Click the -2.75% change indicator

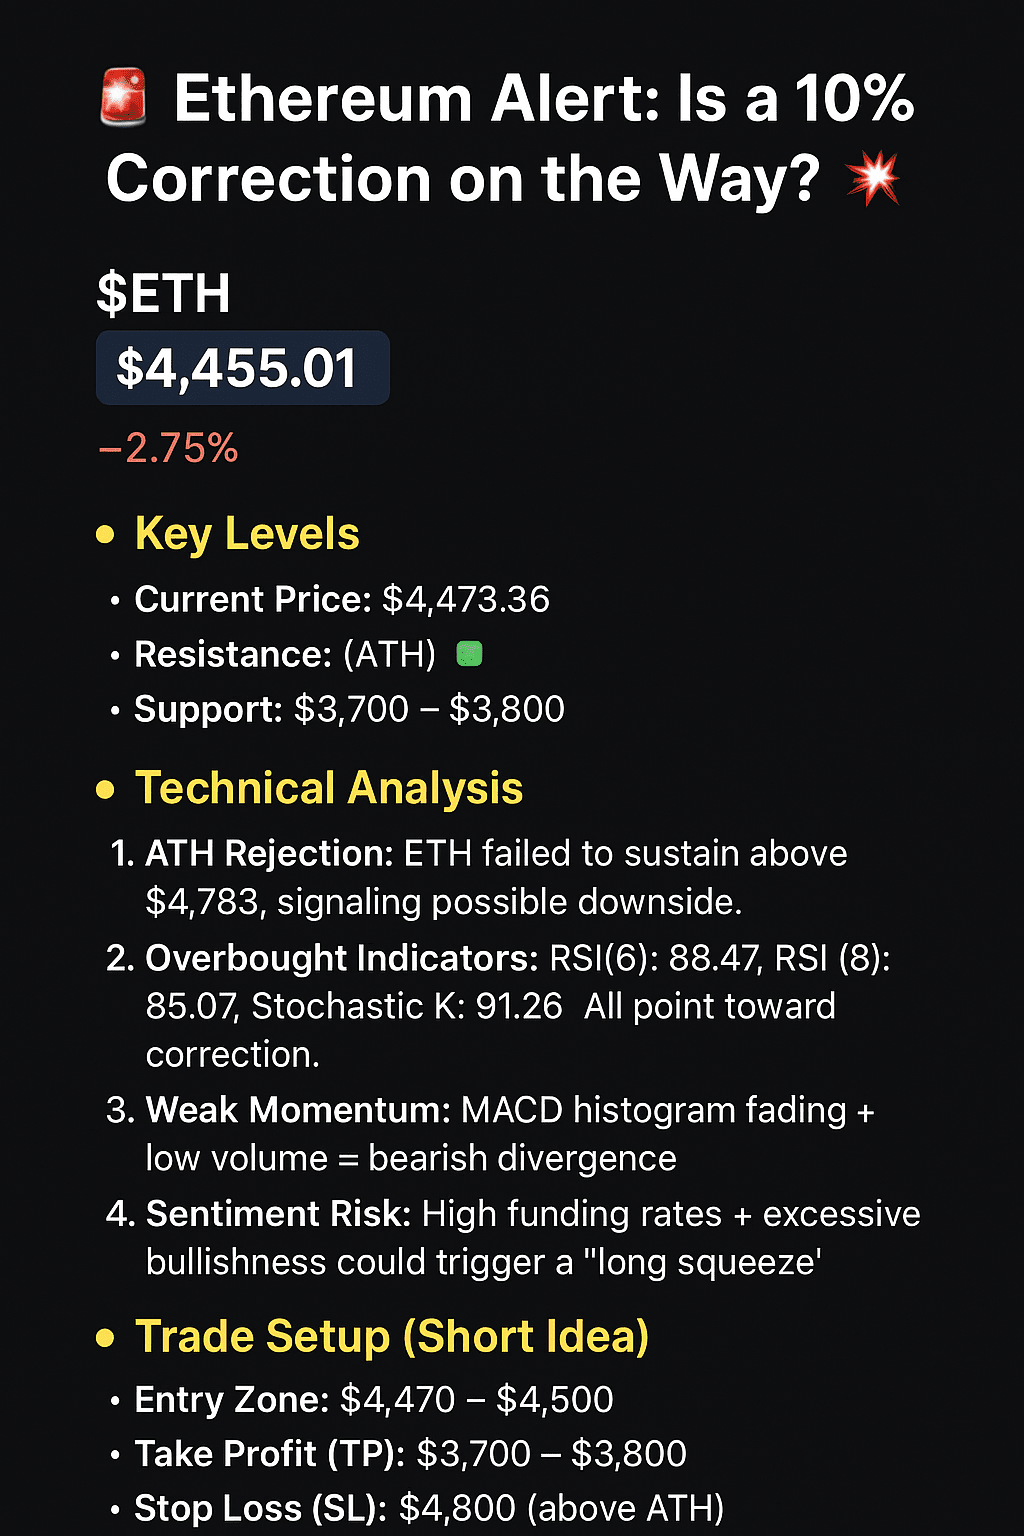[x=168, y=448]
